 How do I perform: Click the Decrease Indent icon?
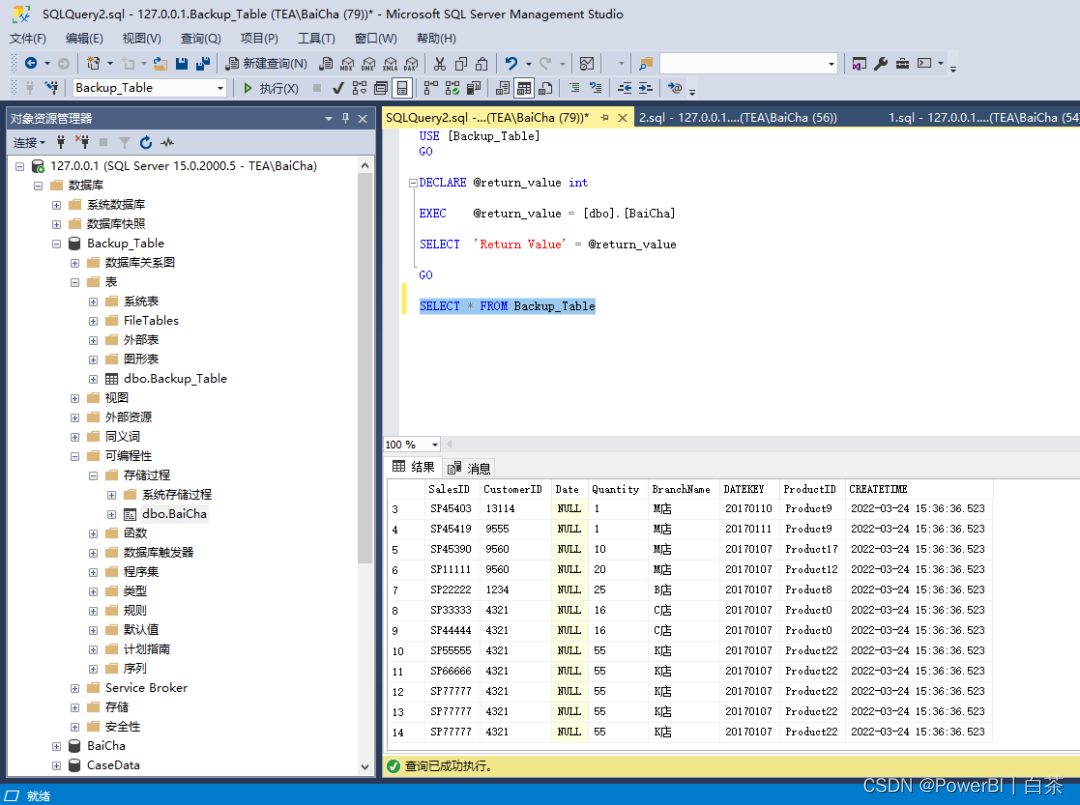625,88
